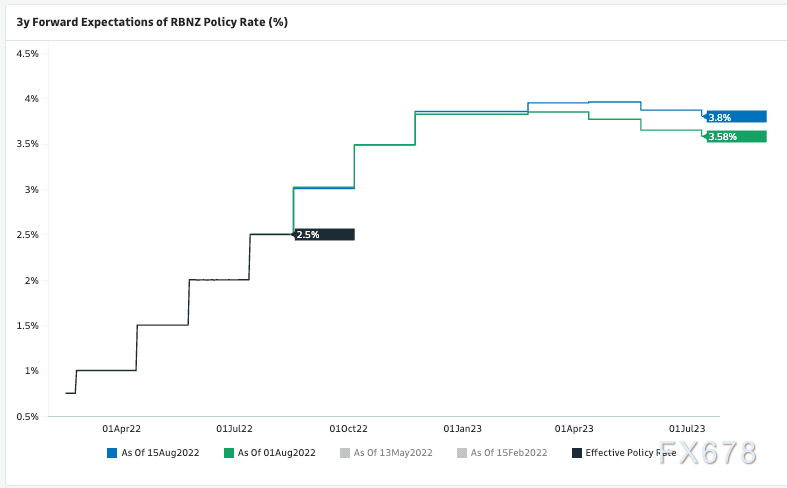Click the 01Oct22 x-axis date label
This screenshot has width=787, height=488.
349,425
